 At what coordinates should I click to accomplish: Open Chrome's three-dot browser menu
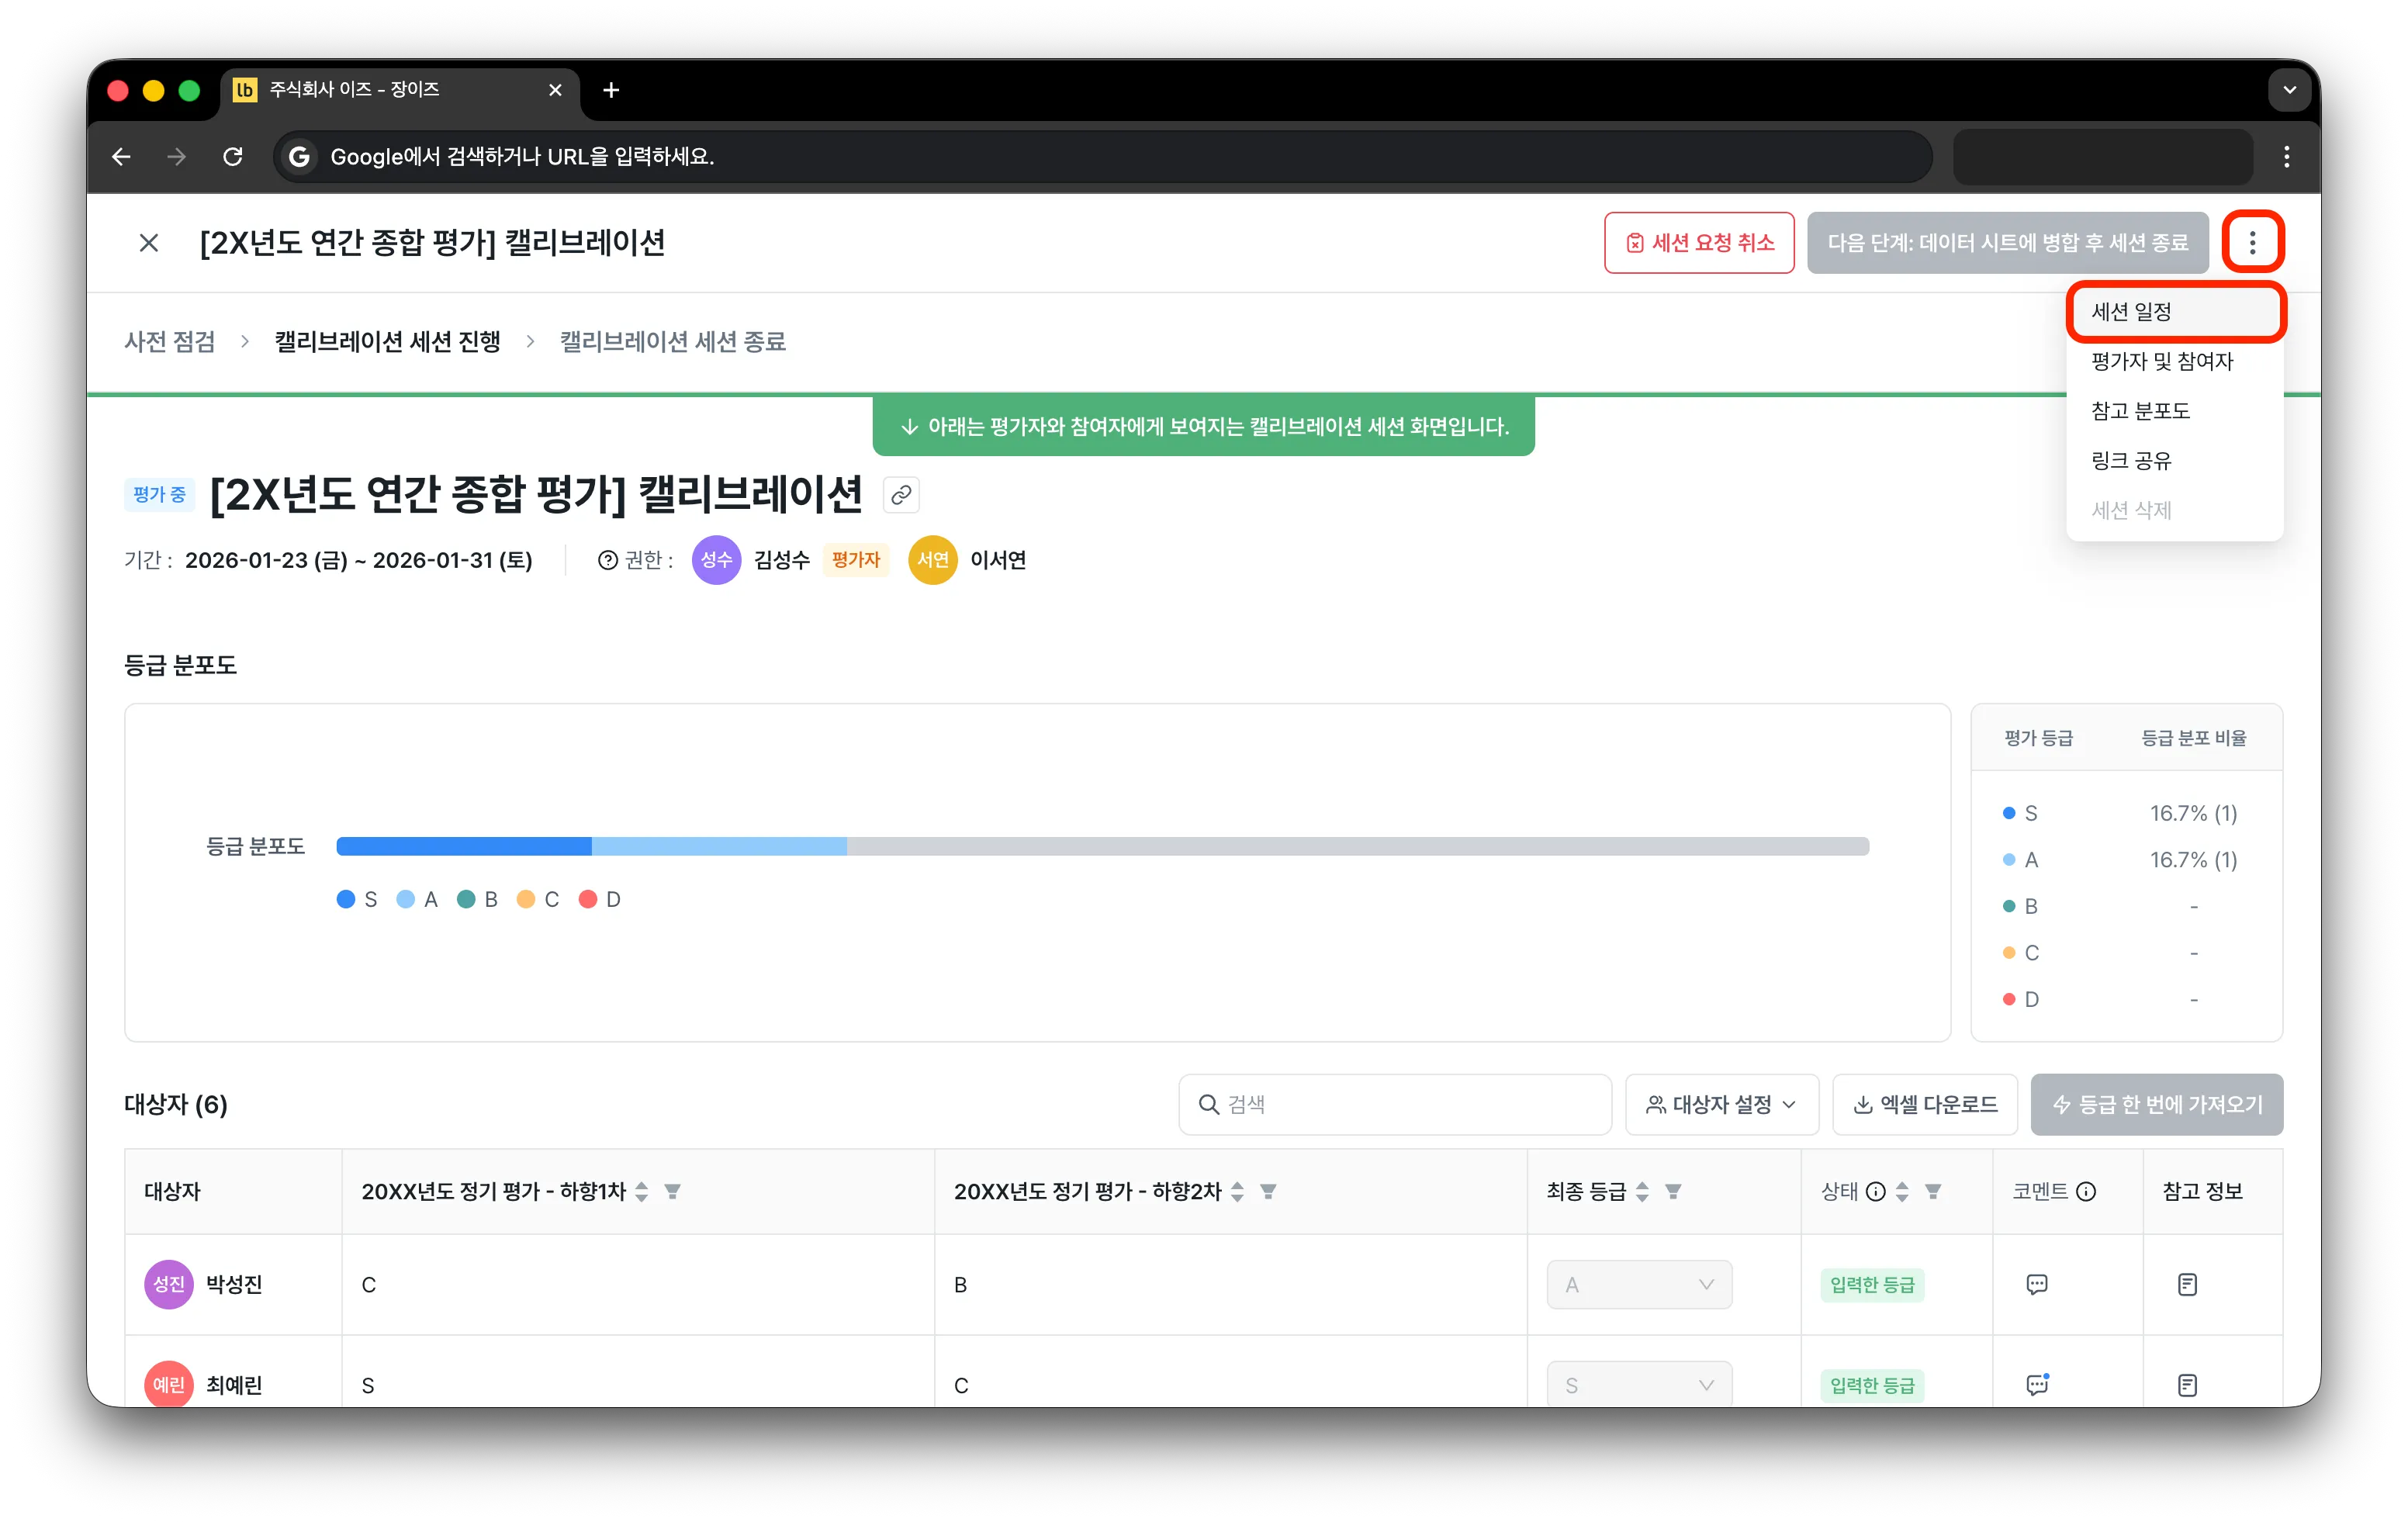2286,156
